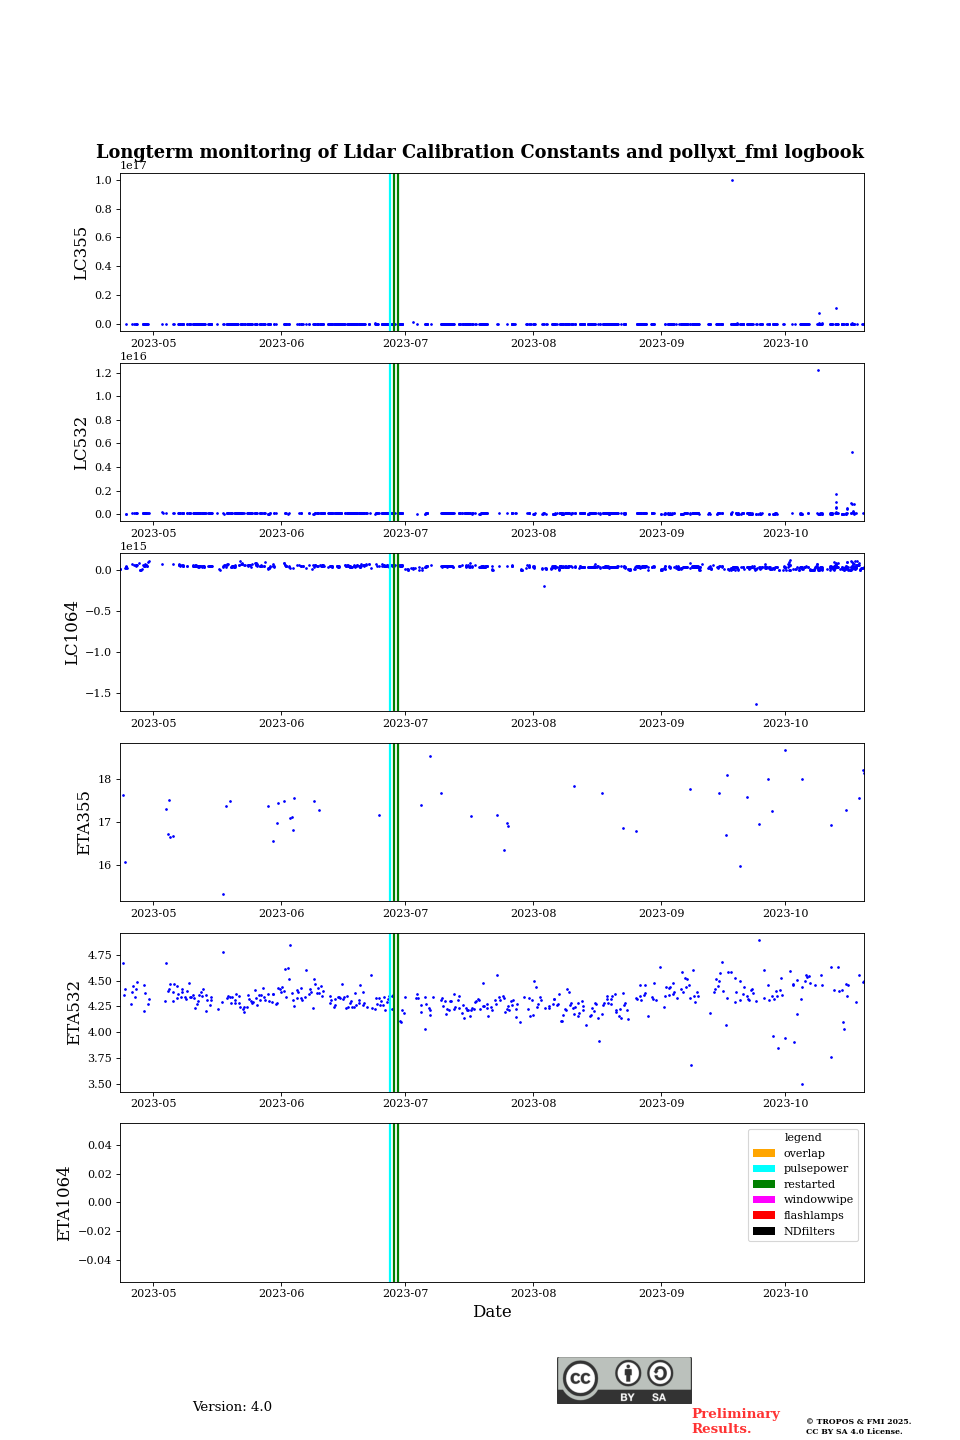Click the ETA1064 y-axis label

pyautogui.click(x=64, y=1203)
